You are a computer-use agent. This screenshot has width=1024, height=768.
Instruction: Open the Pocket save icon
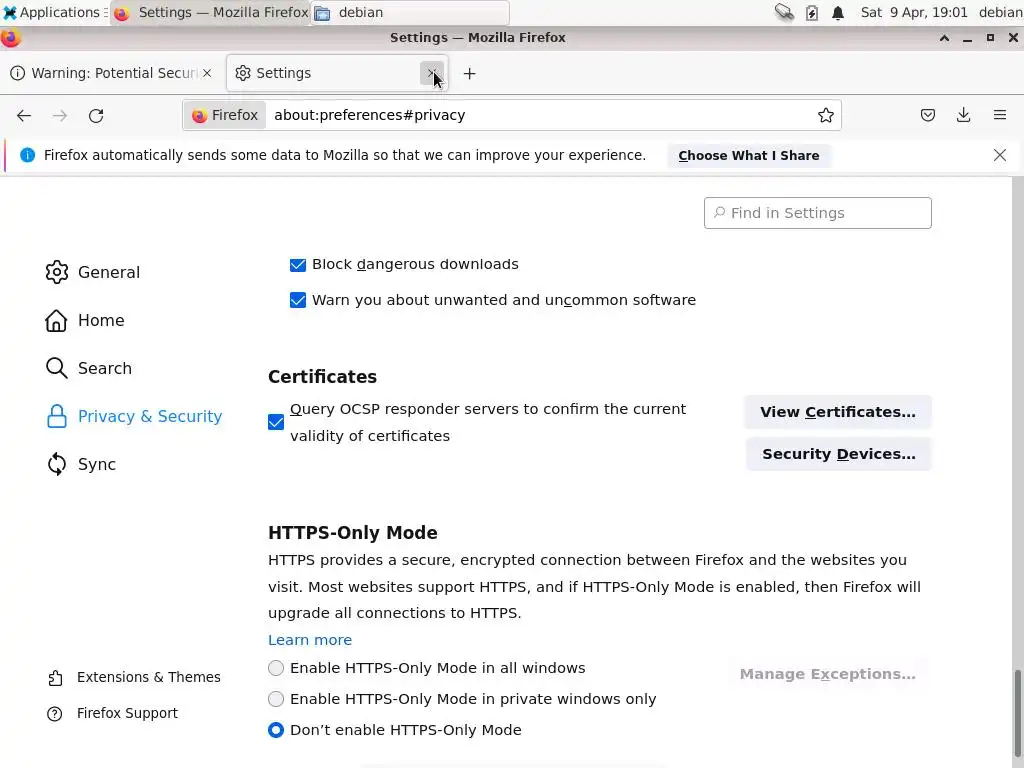click(928, 115)
